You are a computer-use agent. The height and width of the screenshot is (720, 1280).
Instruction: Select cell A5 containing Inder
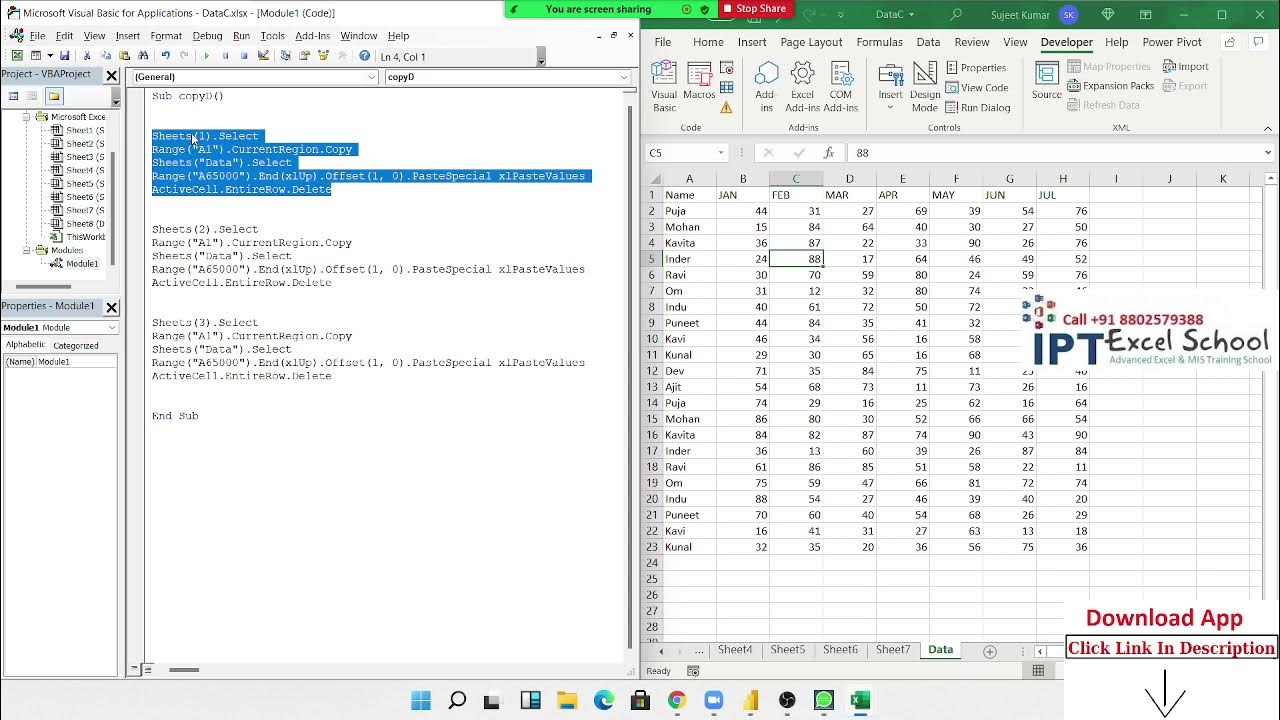(x=689, y=259)
